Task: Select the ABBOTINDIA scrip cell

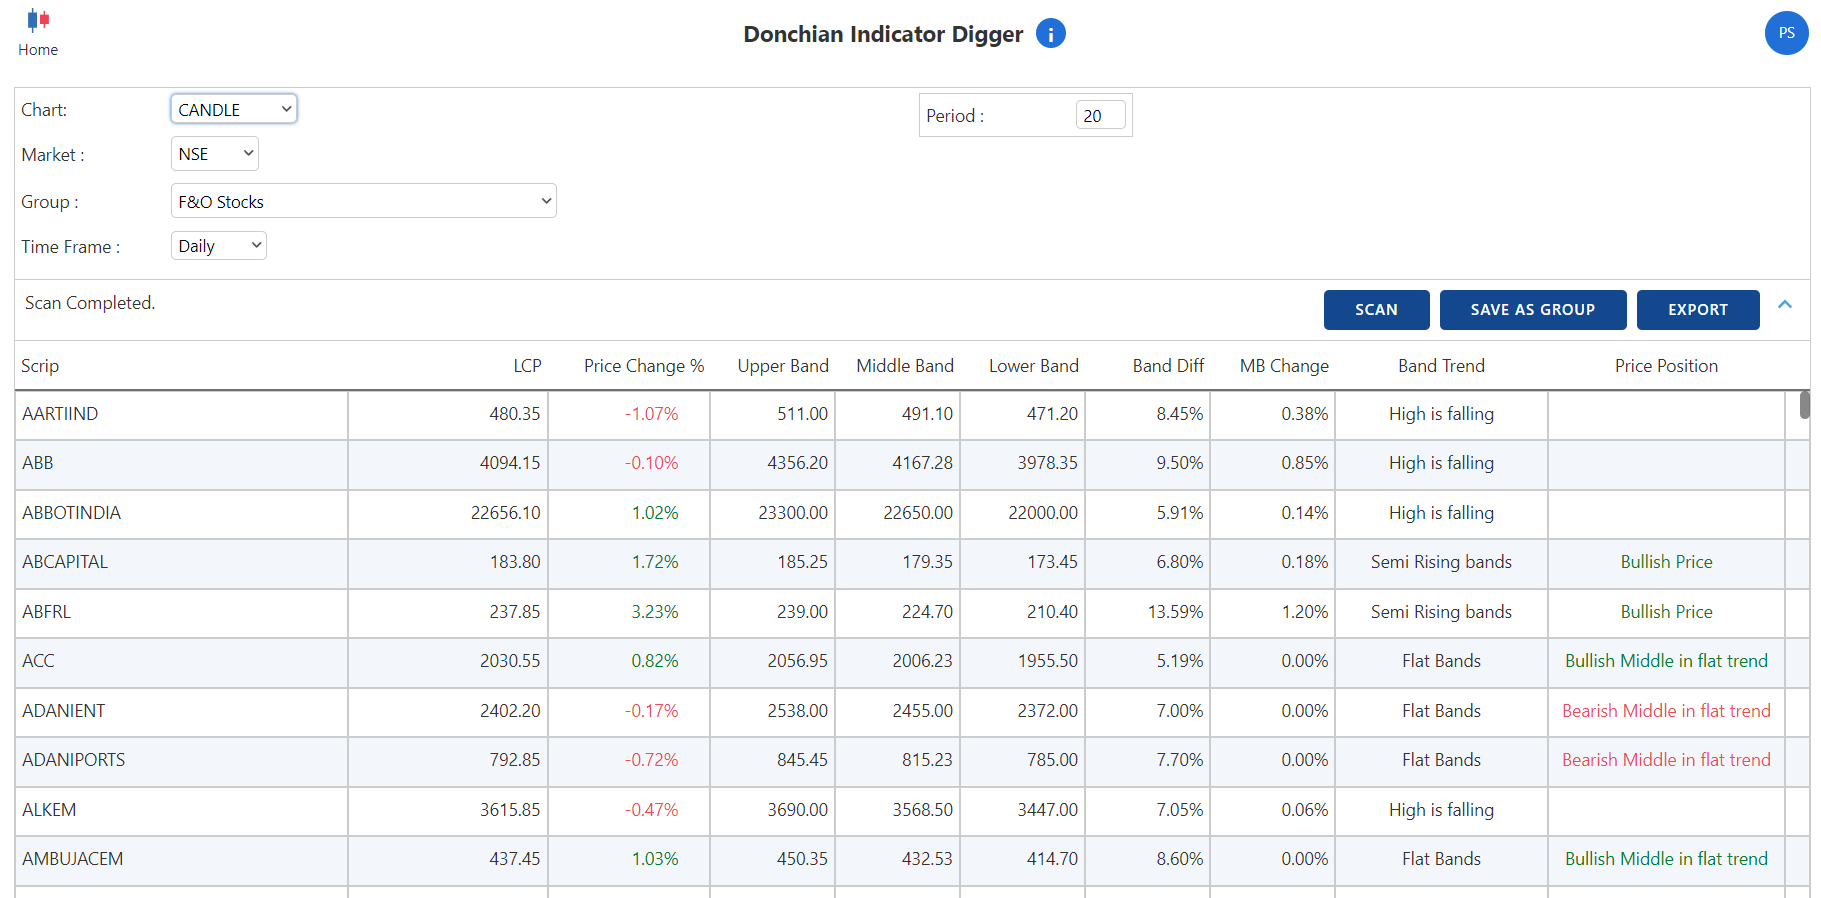Action: pos(182,513)
